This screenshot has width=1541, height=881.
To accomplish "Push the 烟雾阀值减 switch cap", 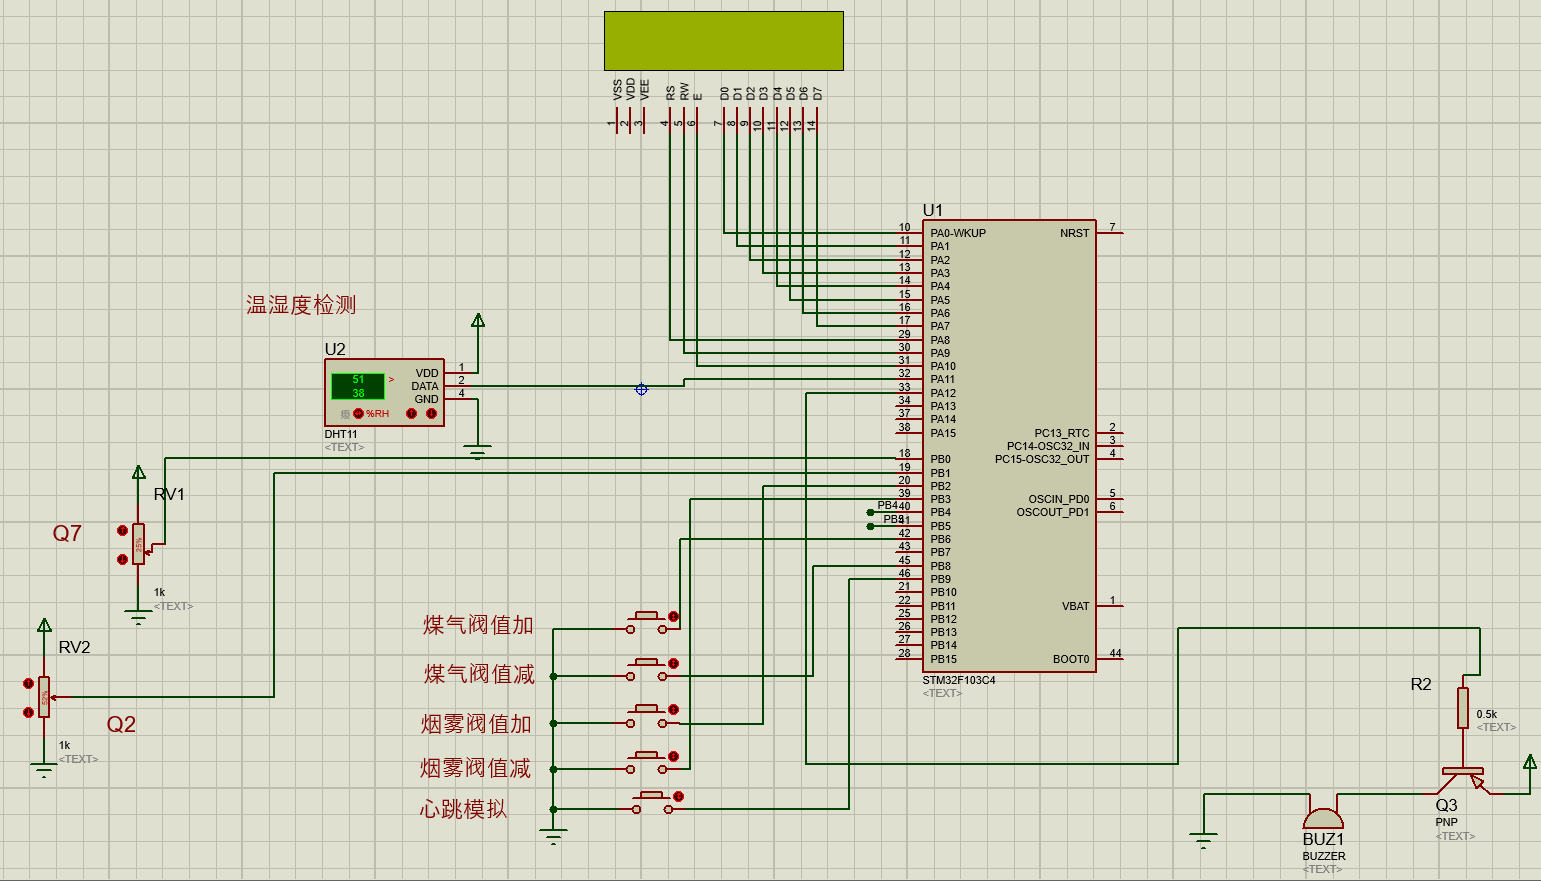I will tap(646, 755).
